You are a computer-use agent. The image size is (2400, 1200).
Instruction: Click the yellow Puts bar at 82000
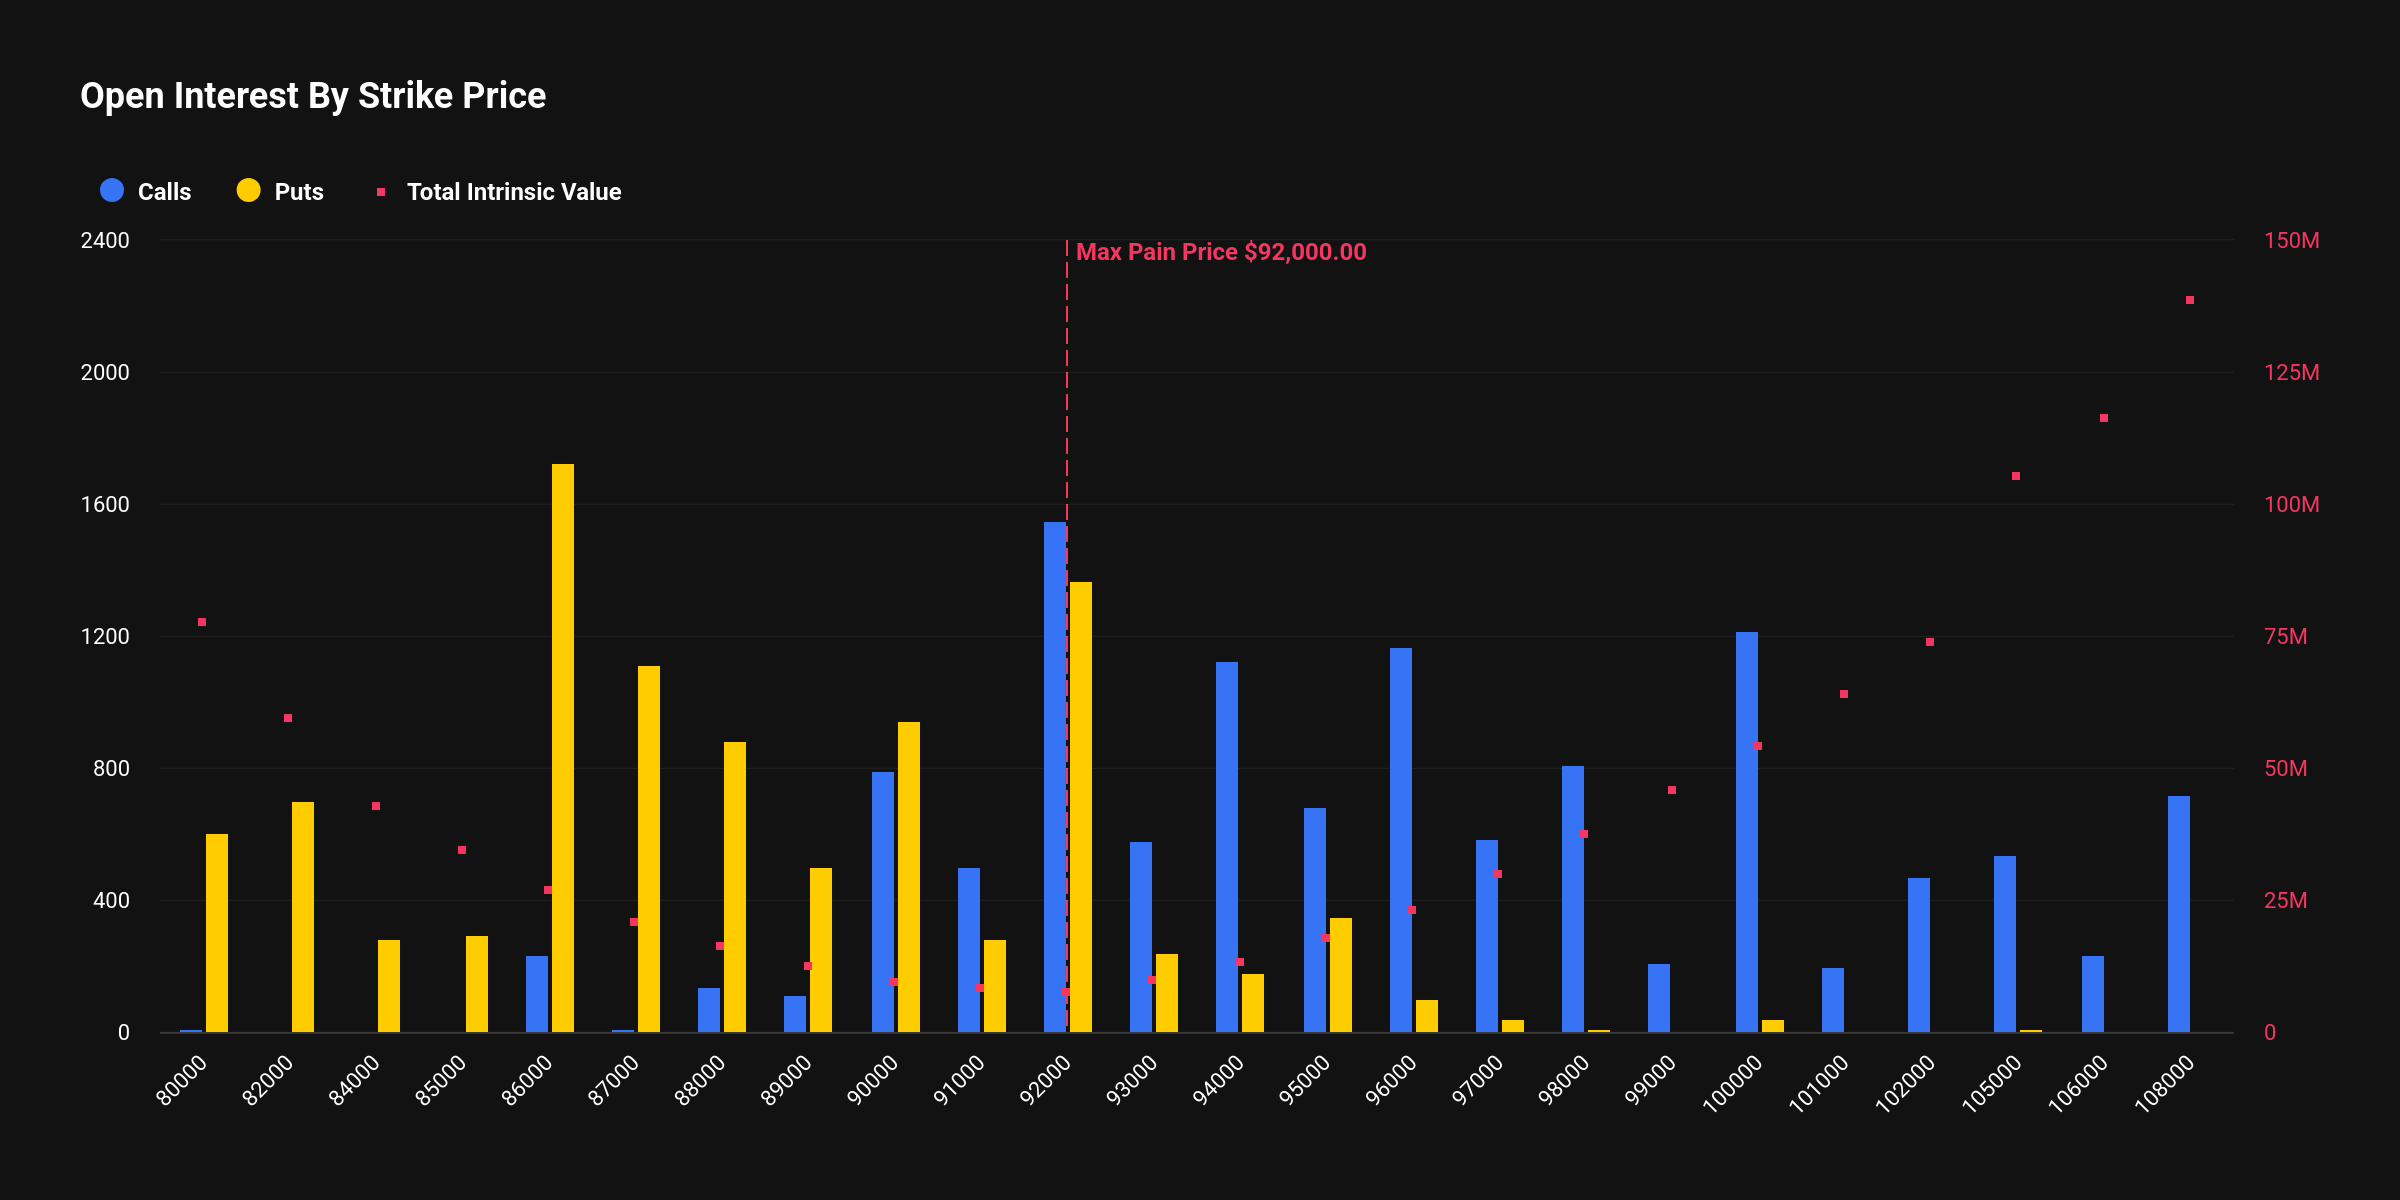click(303, 915)
